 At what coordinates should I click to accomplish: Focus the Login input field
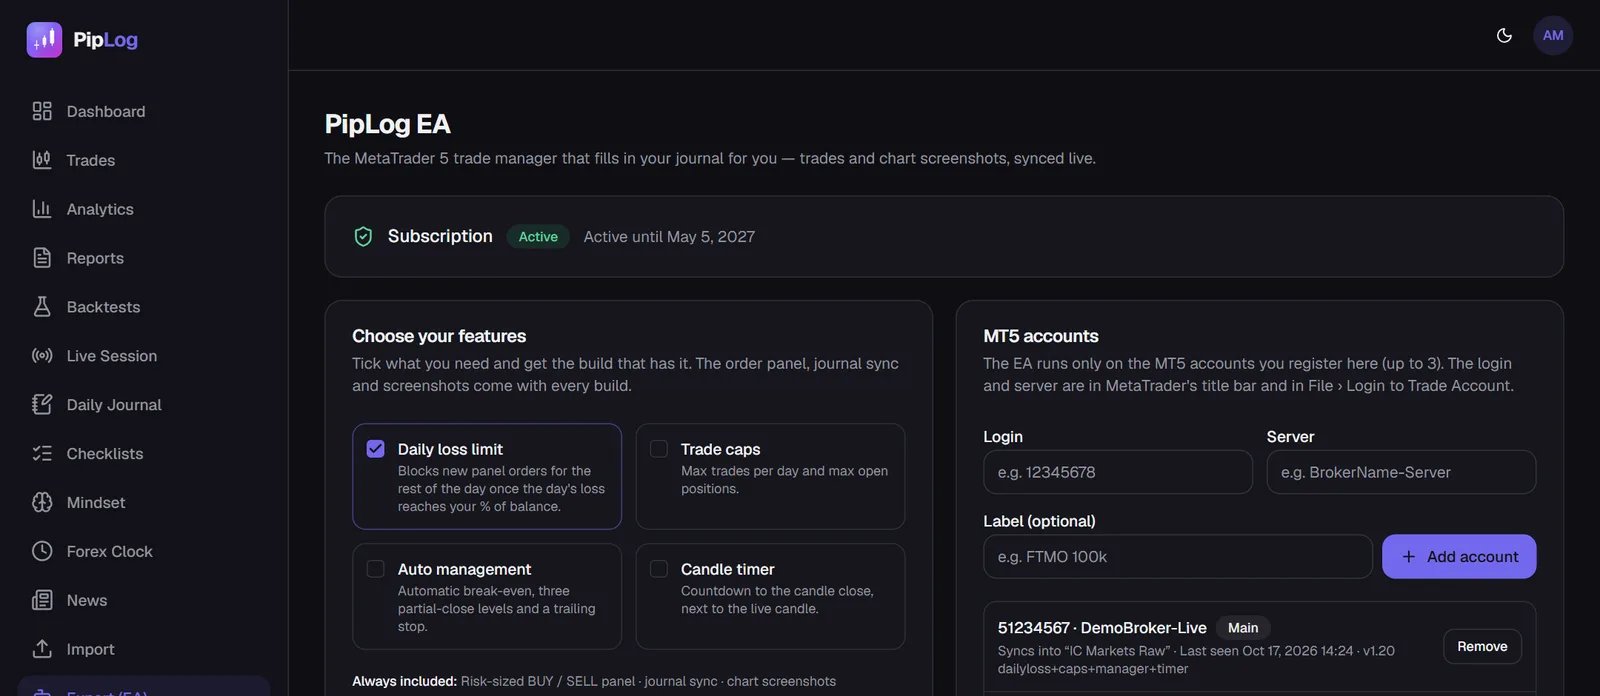pos(1118,472)
